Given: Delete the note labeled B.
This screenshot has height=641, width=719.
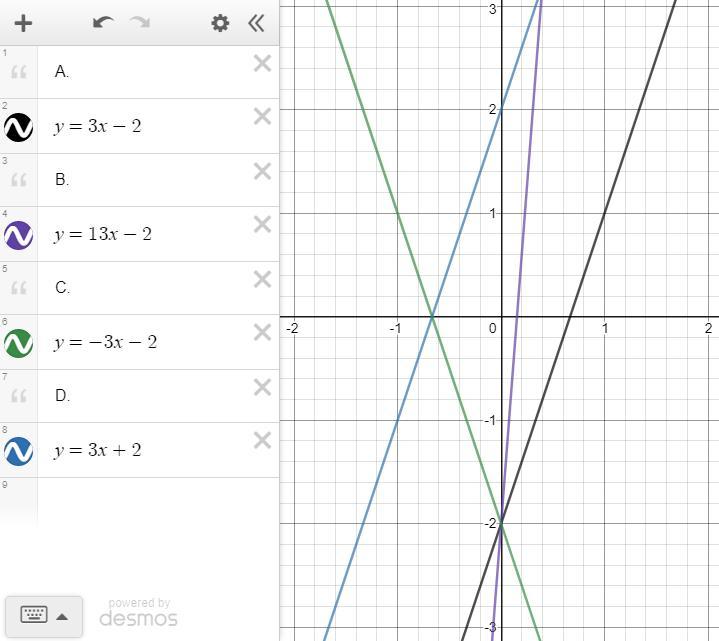Looking at the screenshot, I should pos(262,171).
